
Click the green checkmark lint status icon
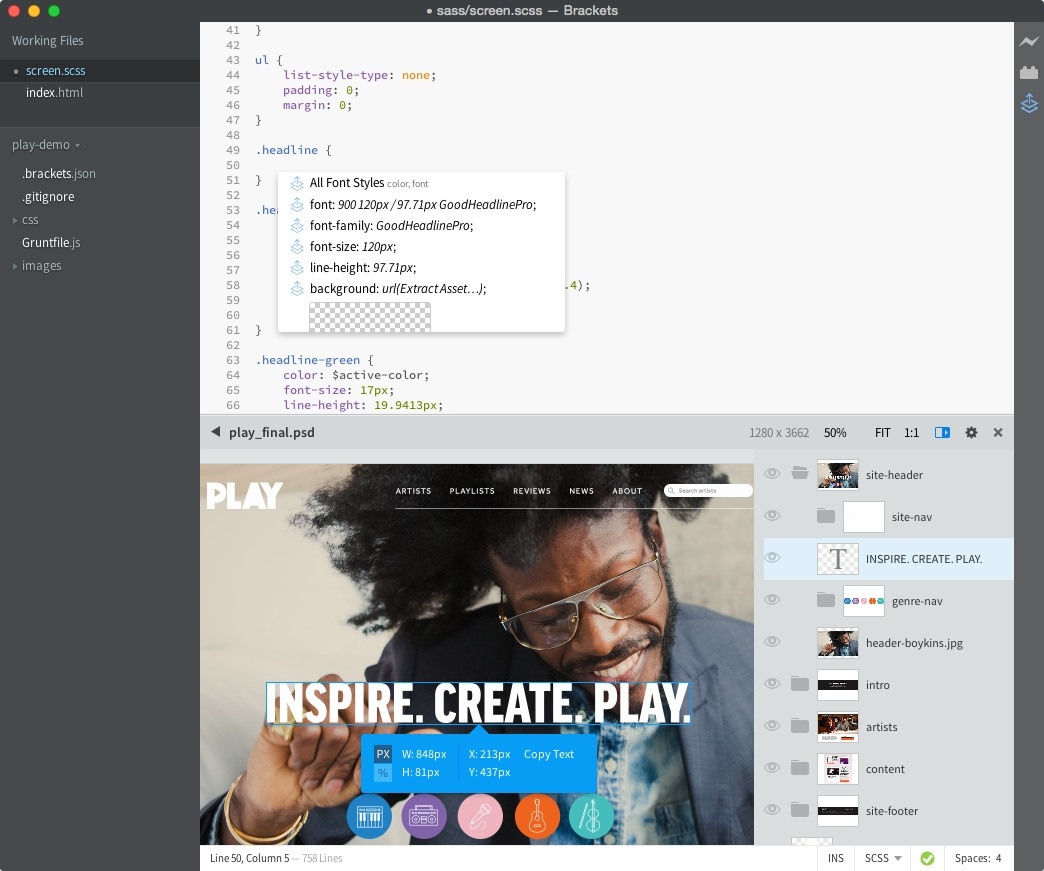(927, 858)
